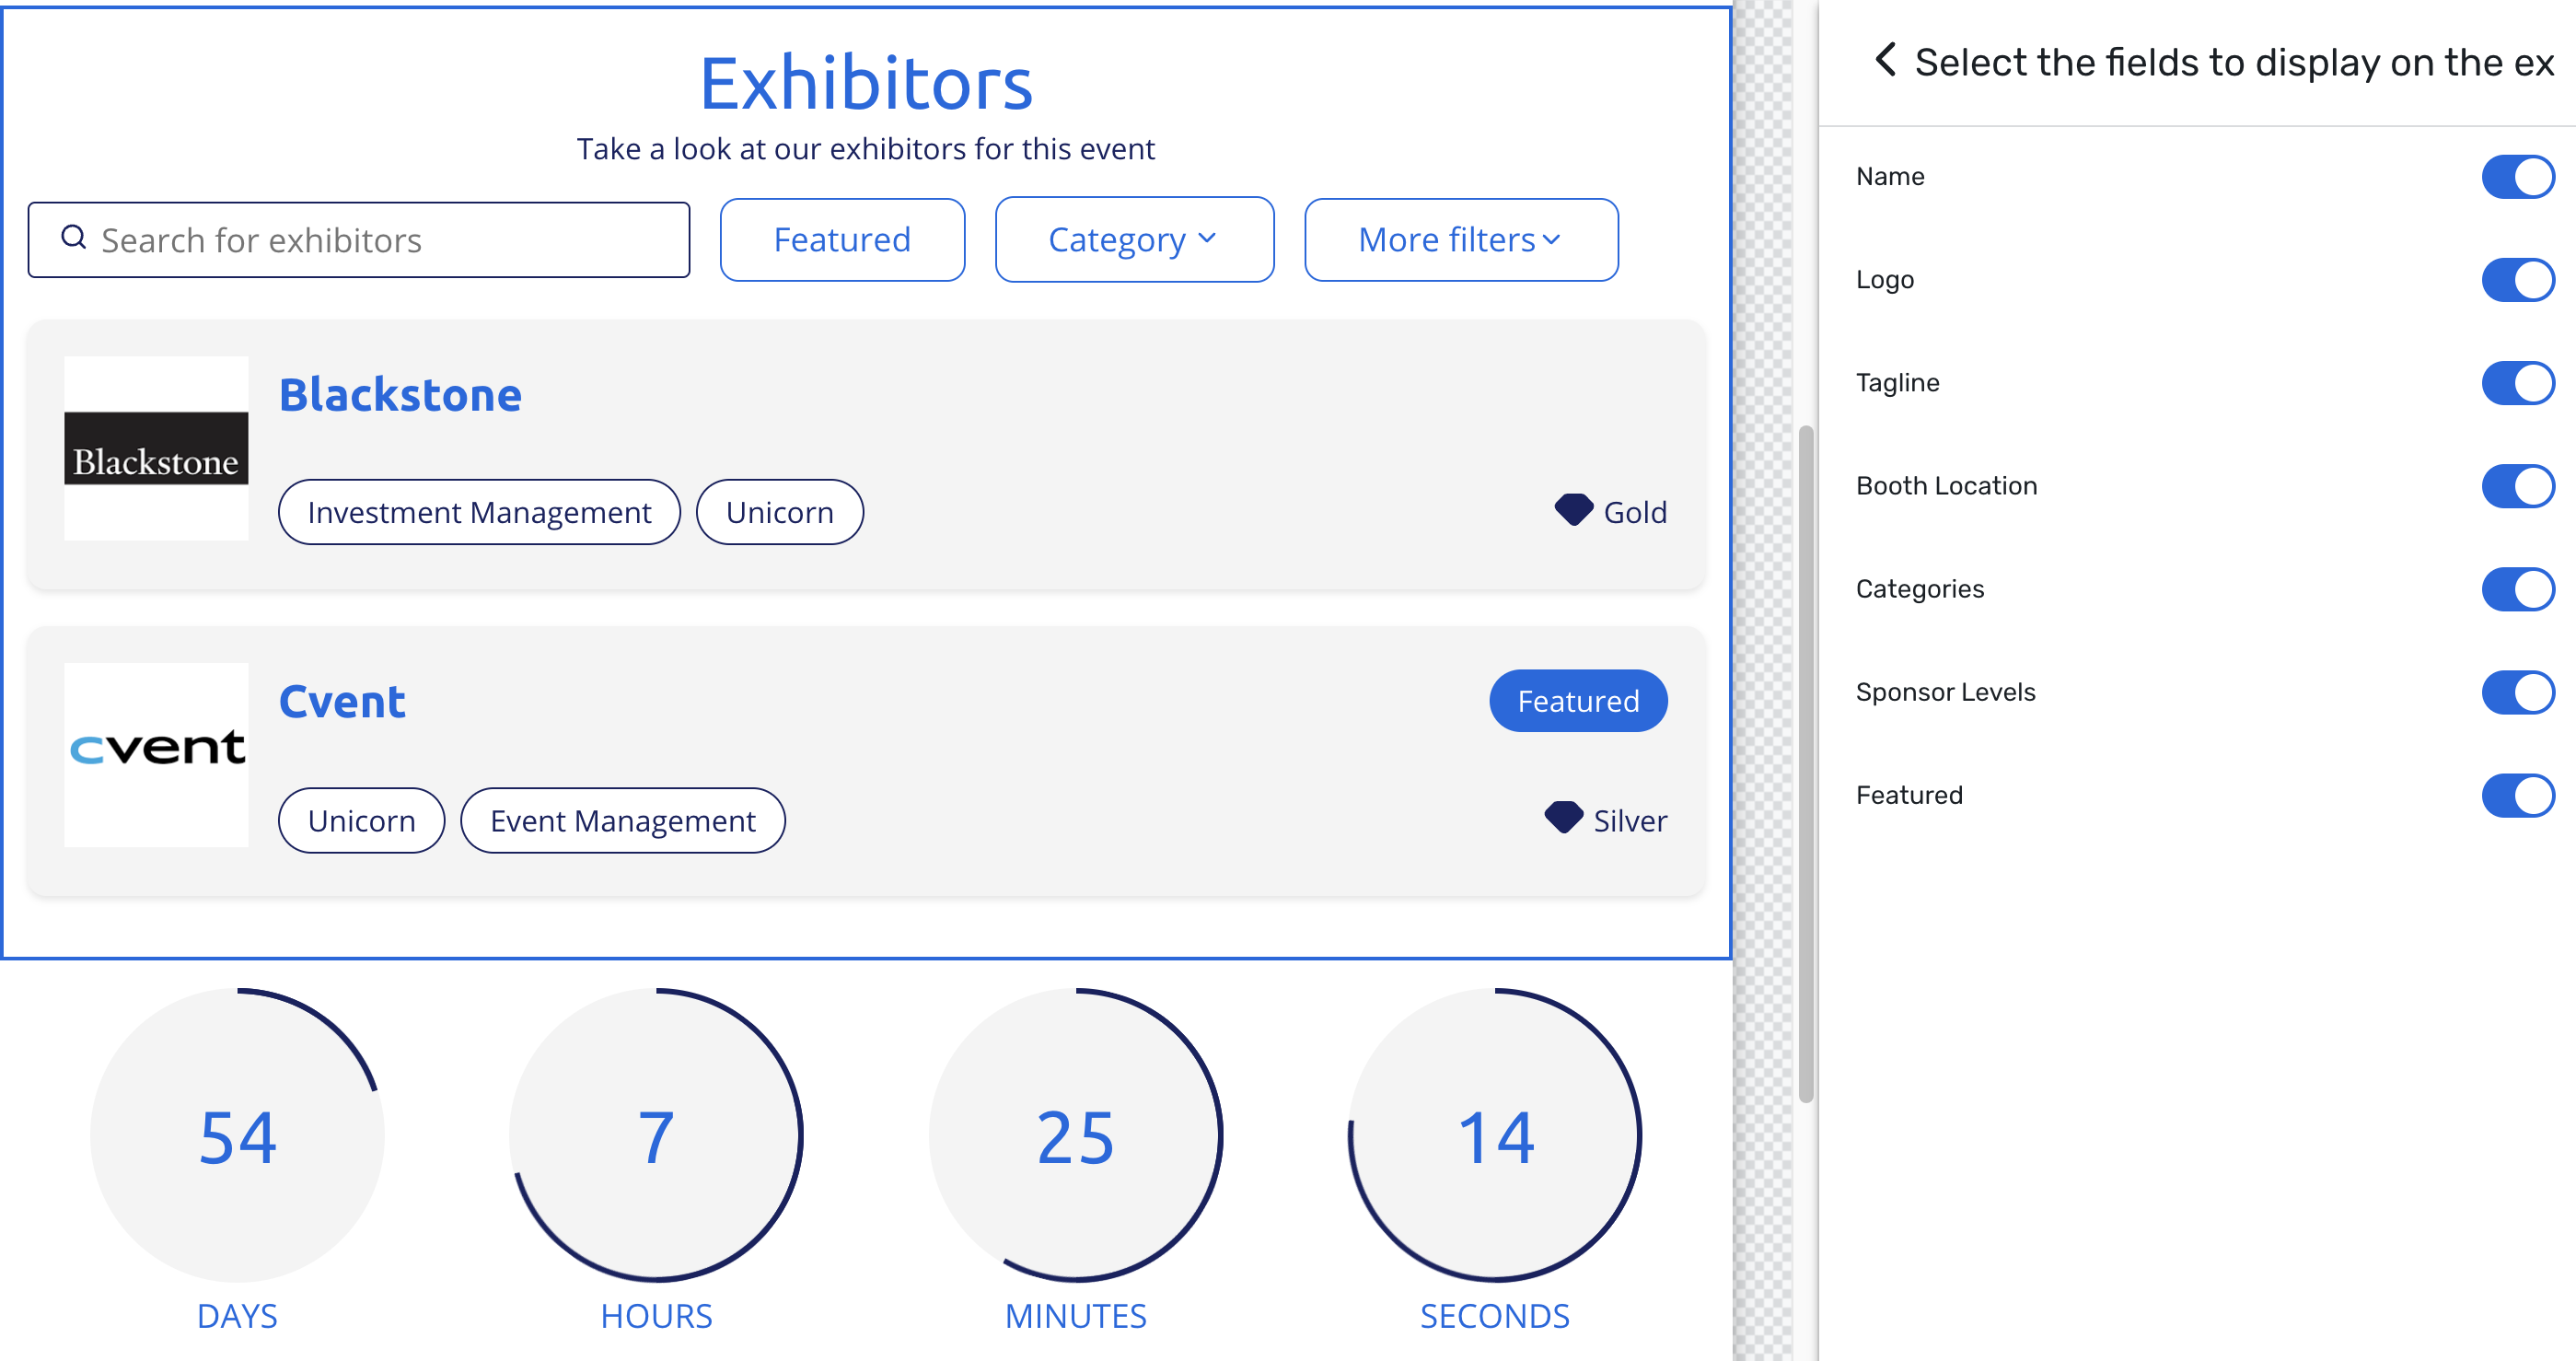Disable the Booth Location field

coord(2517,486)
